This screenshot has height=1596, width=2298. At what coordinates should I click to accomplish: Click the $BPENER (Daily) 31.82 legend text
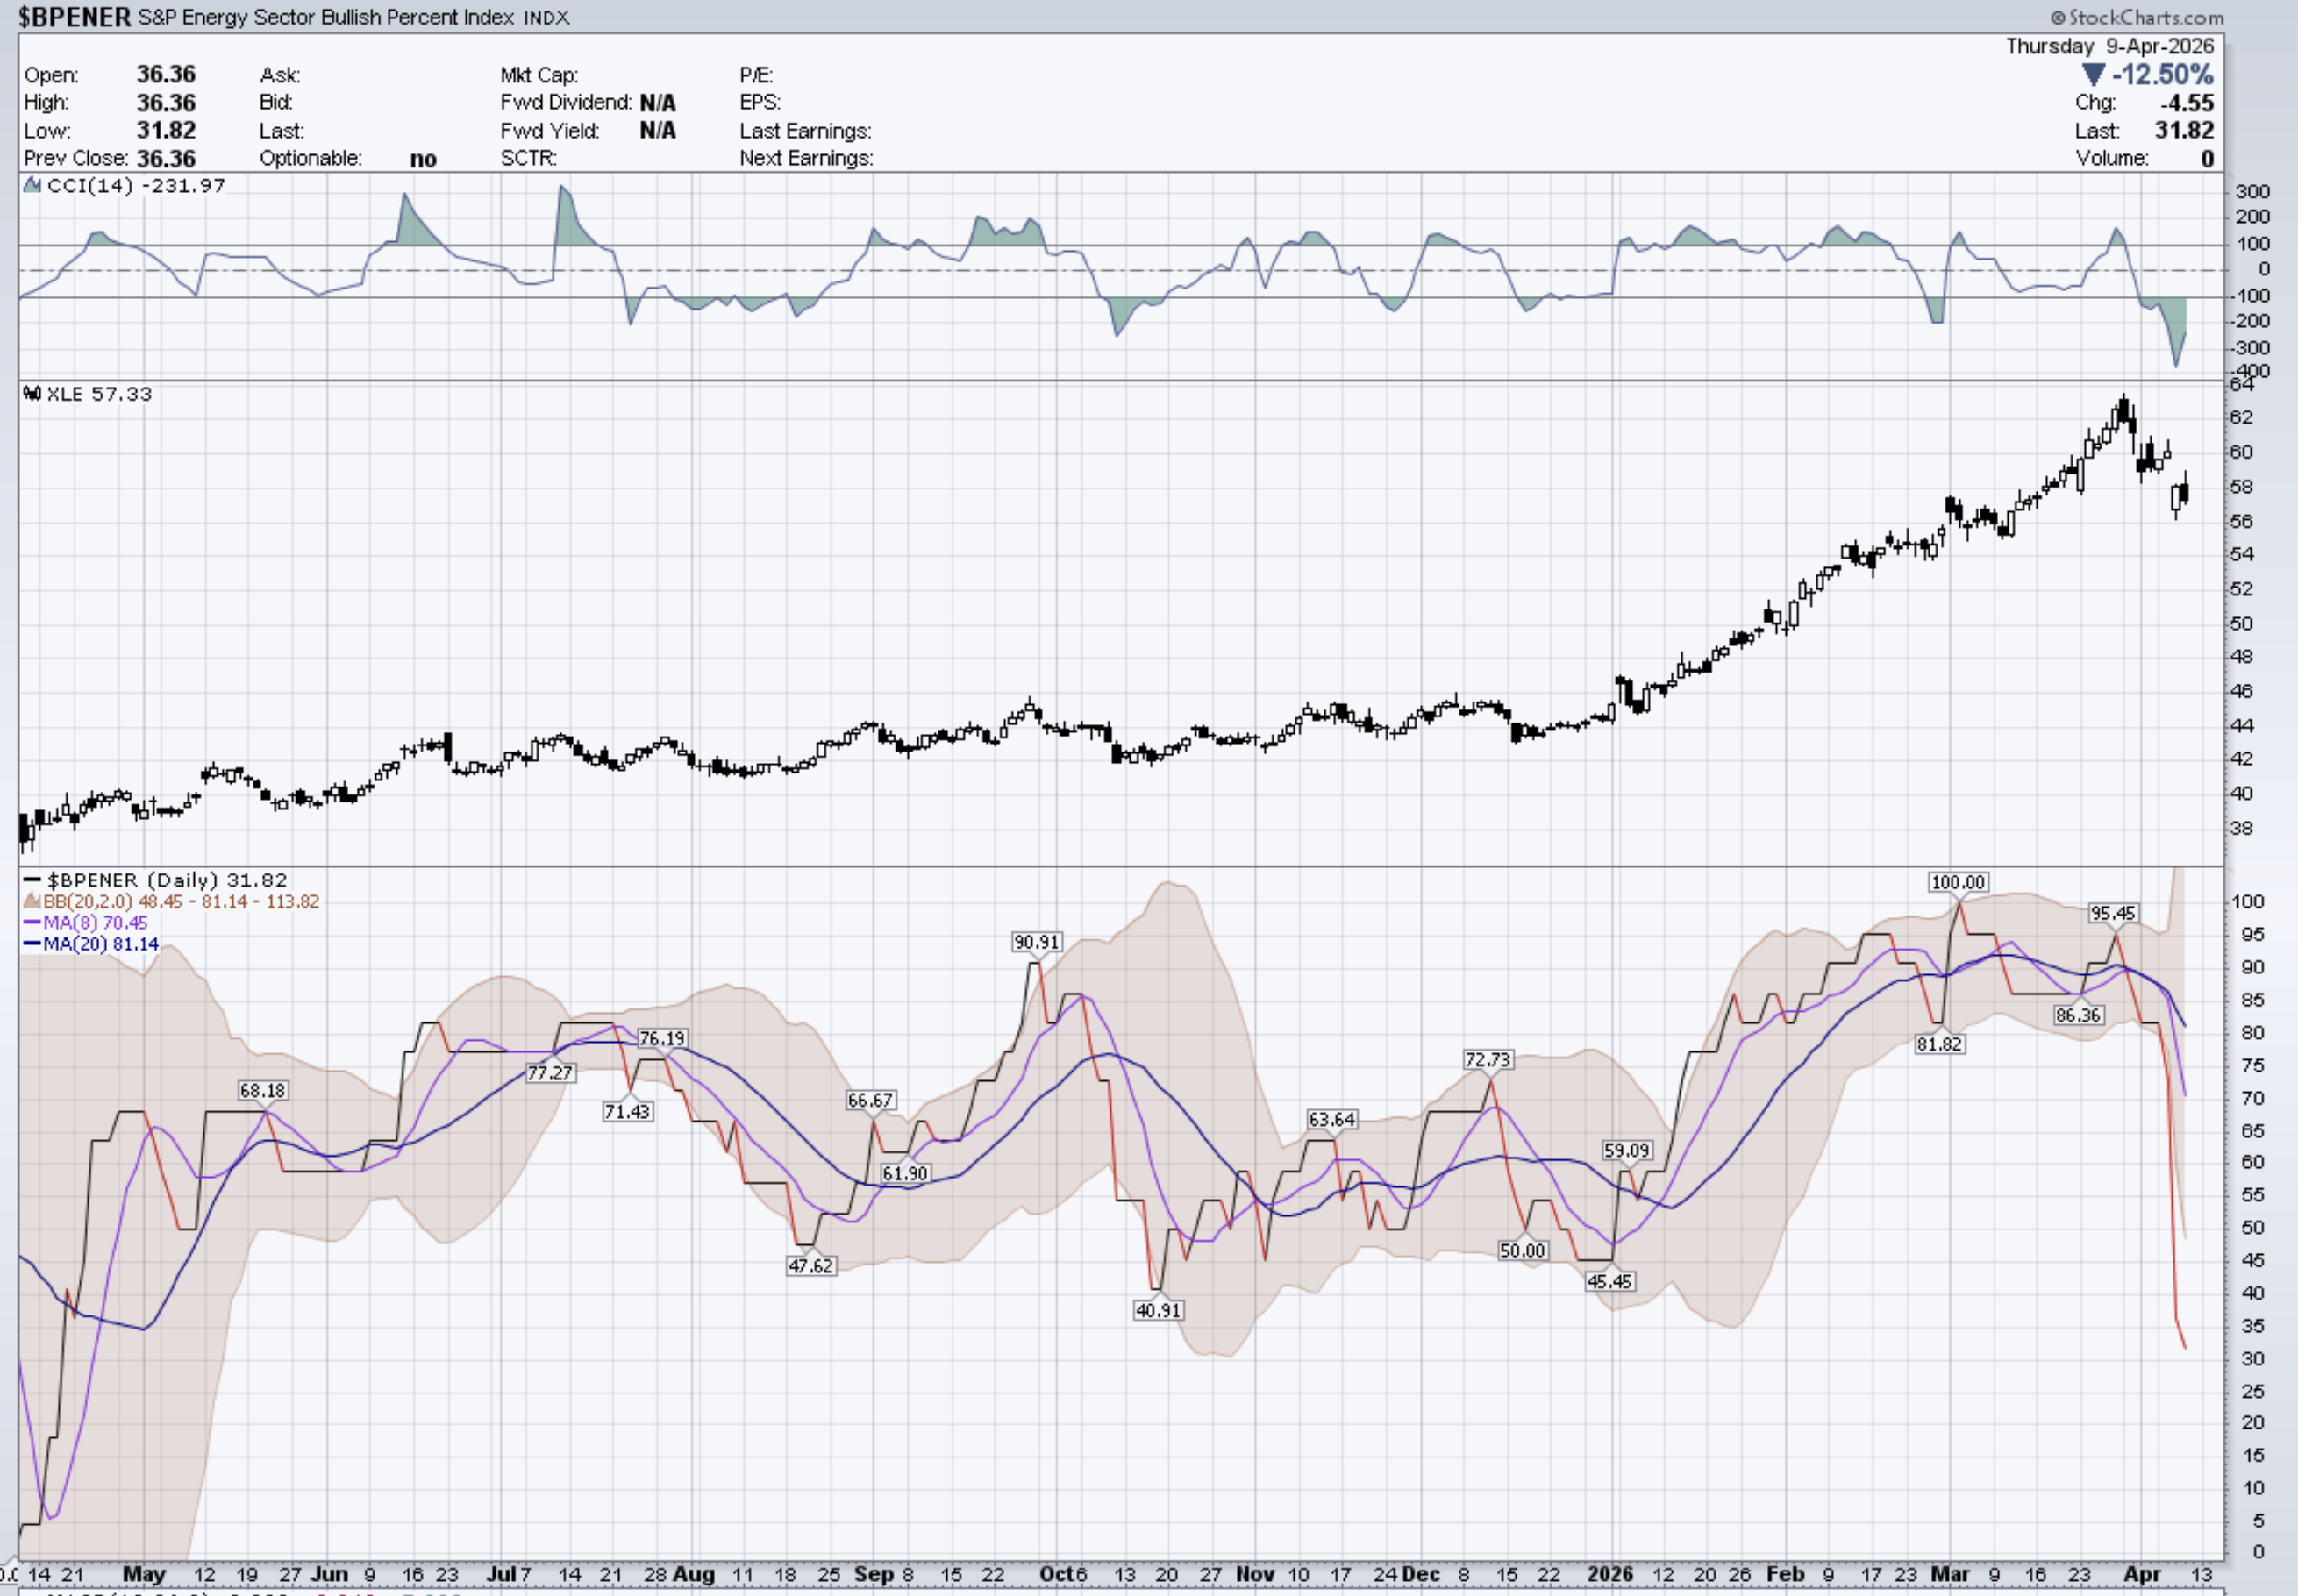167,880
